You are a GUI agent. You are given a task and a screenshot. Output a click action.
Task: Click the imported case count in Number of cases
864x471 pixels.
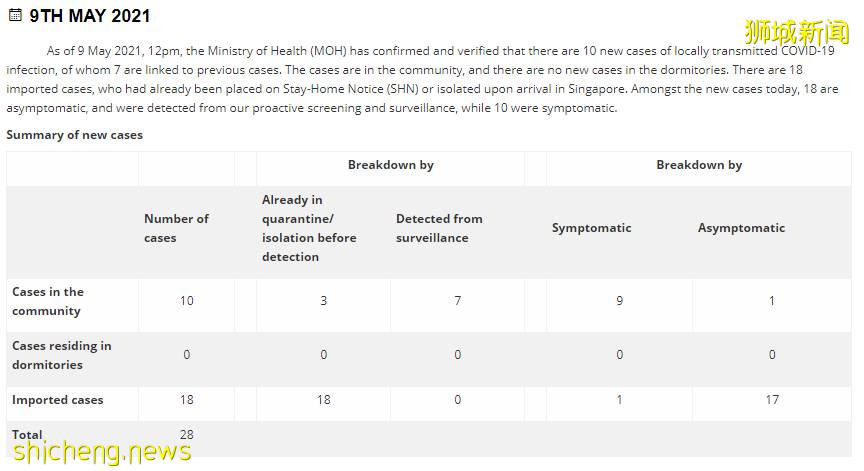point(186,400)
